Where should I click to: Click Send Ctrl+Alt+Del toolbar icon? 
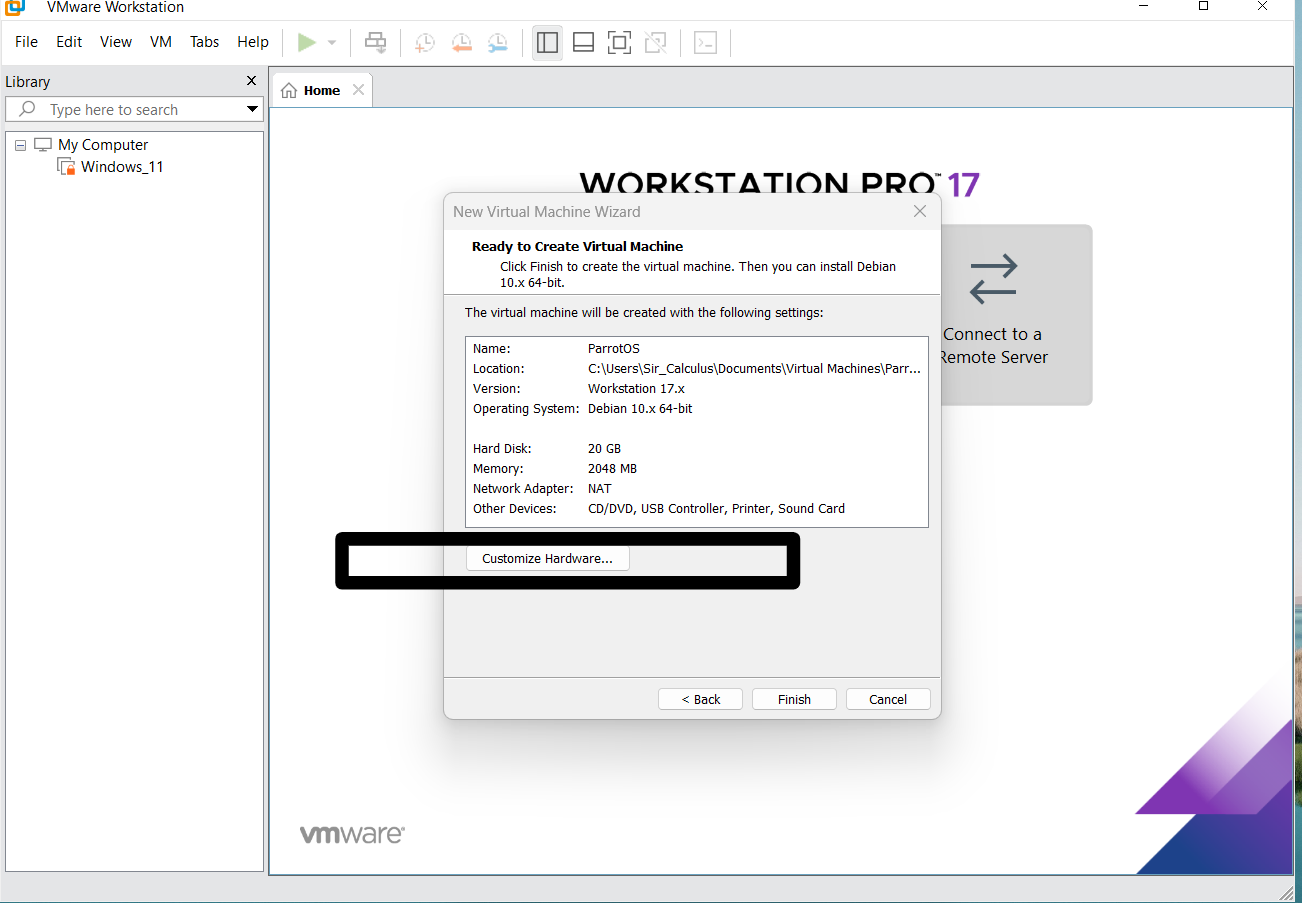[375, 43]
